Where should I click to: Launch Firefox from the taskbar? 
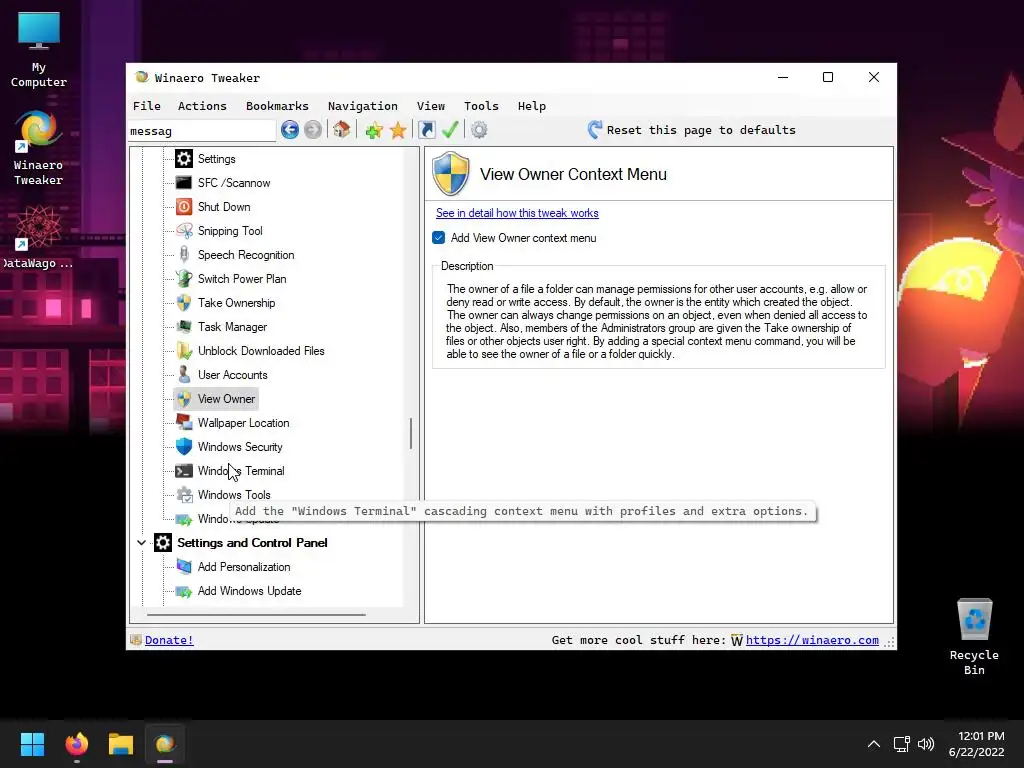pos(76,744)
